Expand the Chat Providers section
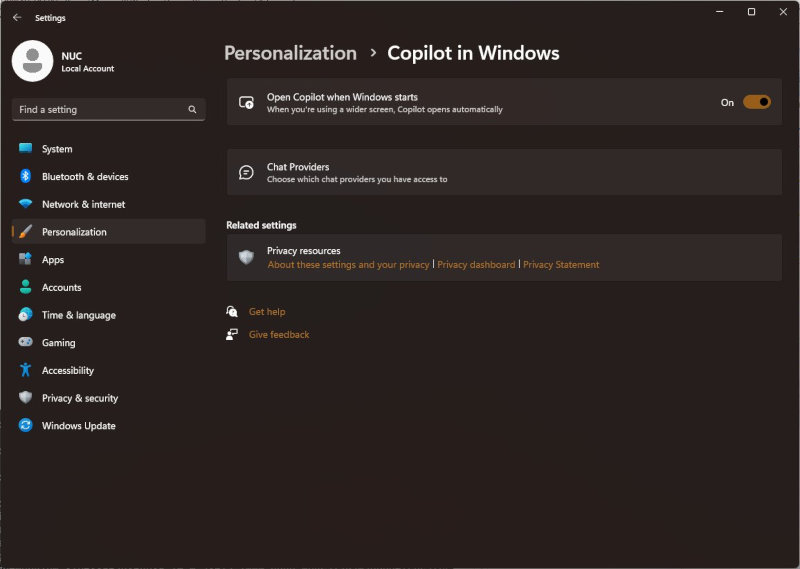This screenshot has height=569, width=800. coord(503,172)
